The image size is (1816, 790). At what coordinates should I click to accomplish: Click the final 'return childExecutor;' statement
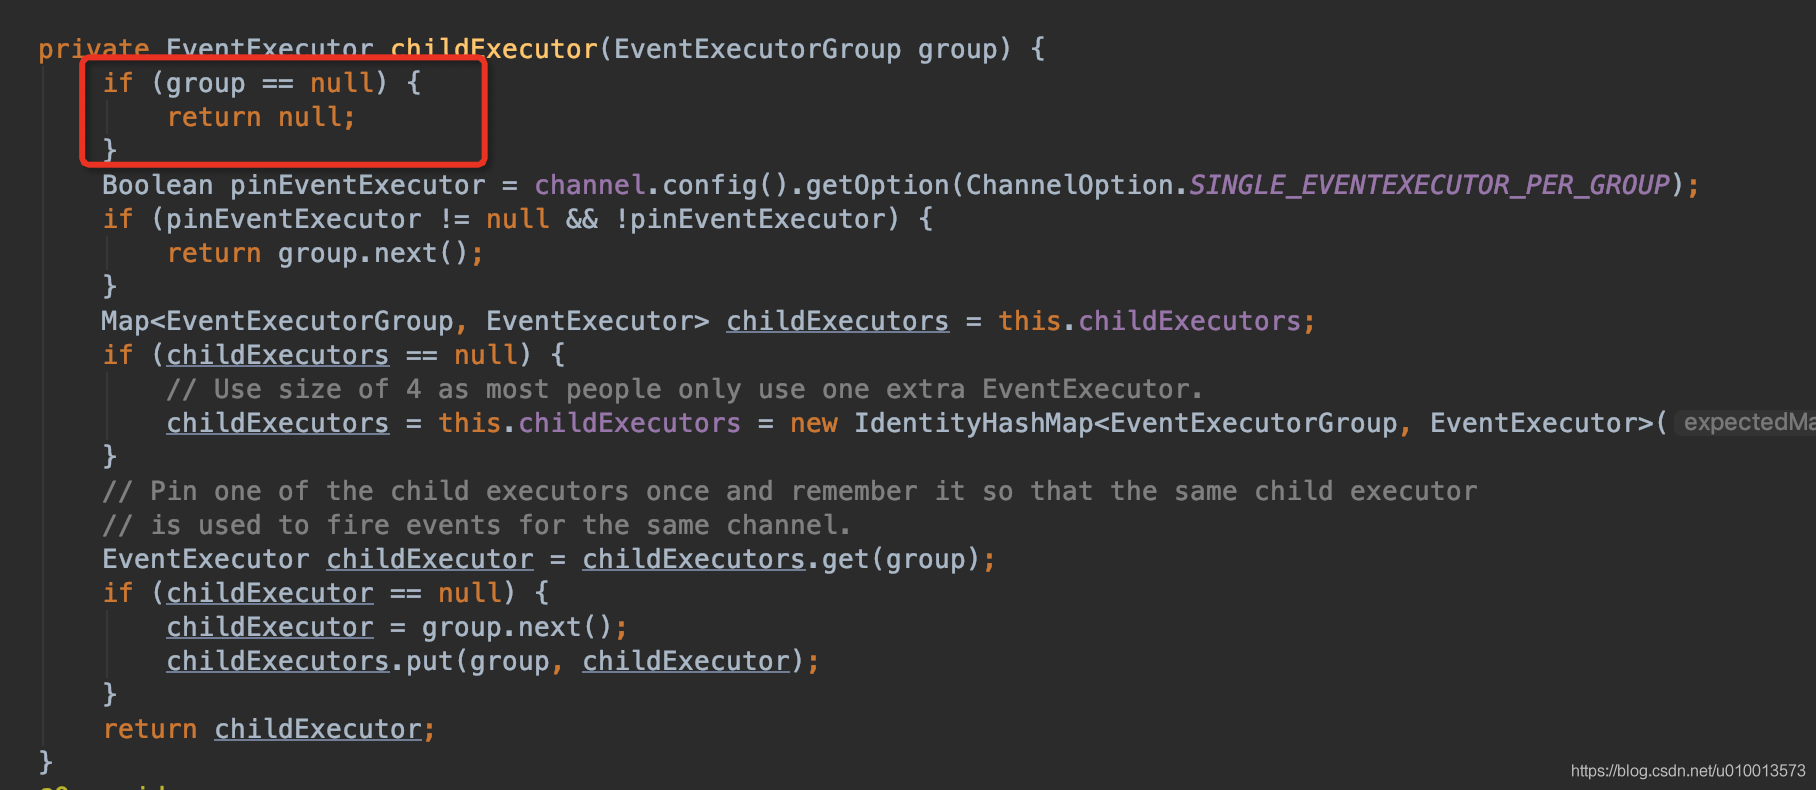(268, 729)
